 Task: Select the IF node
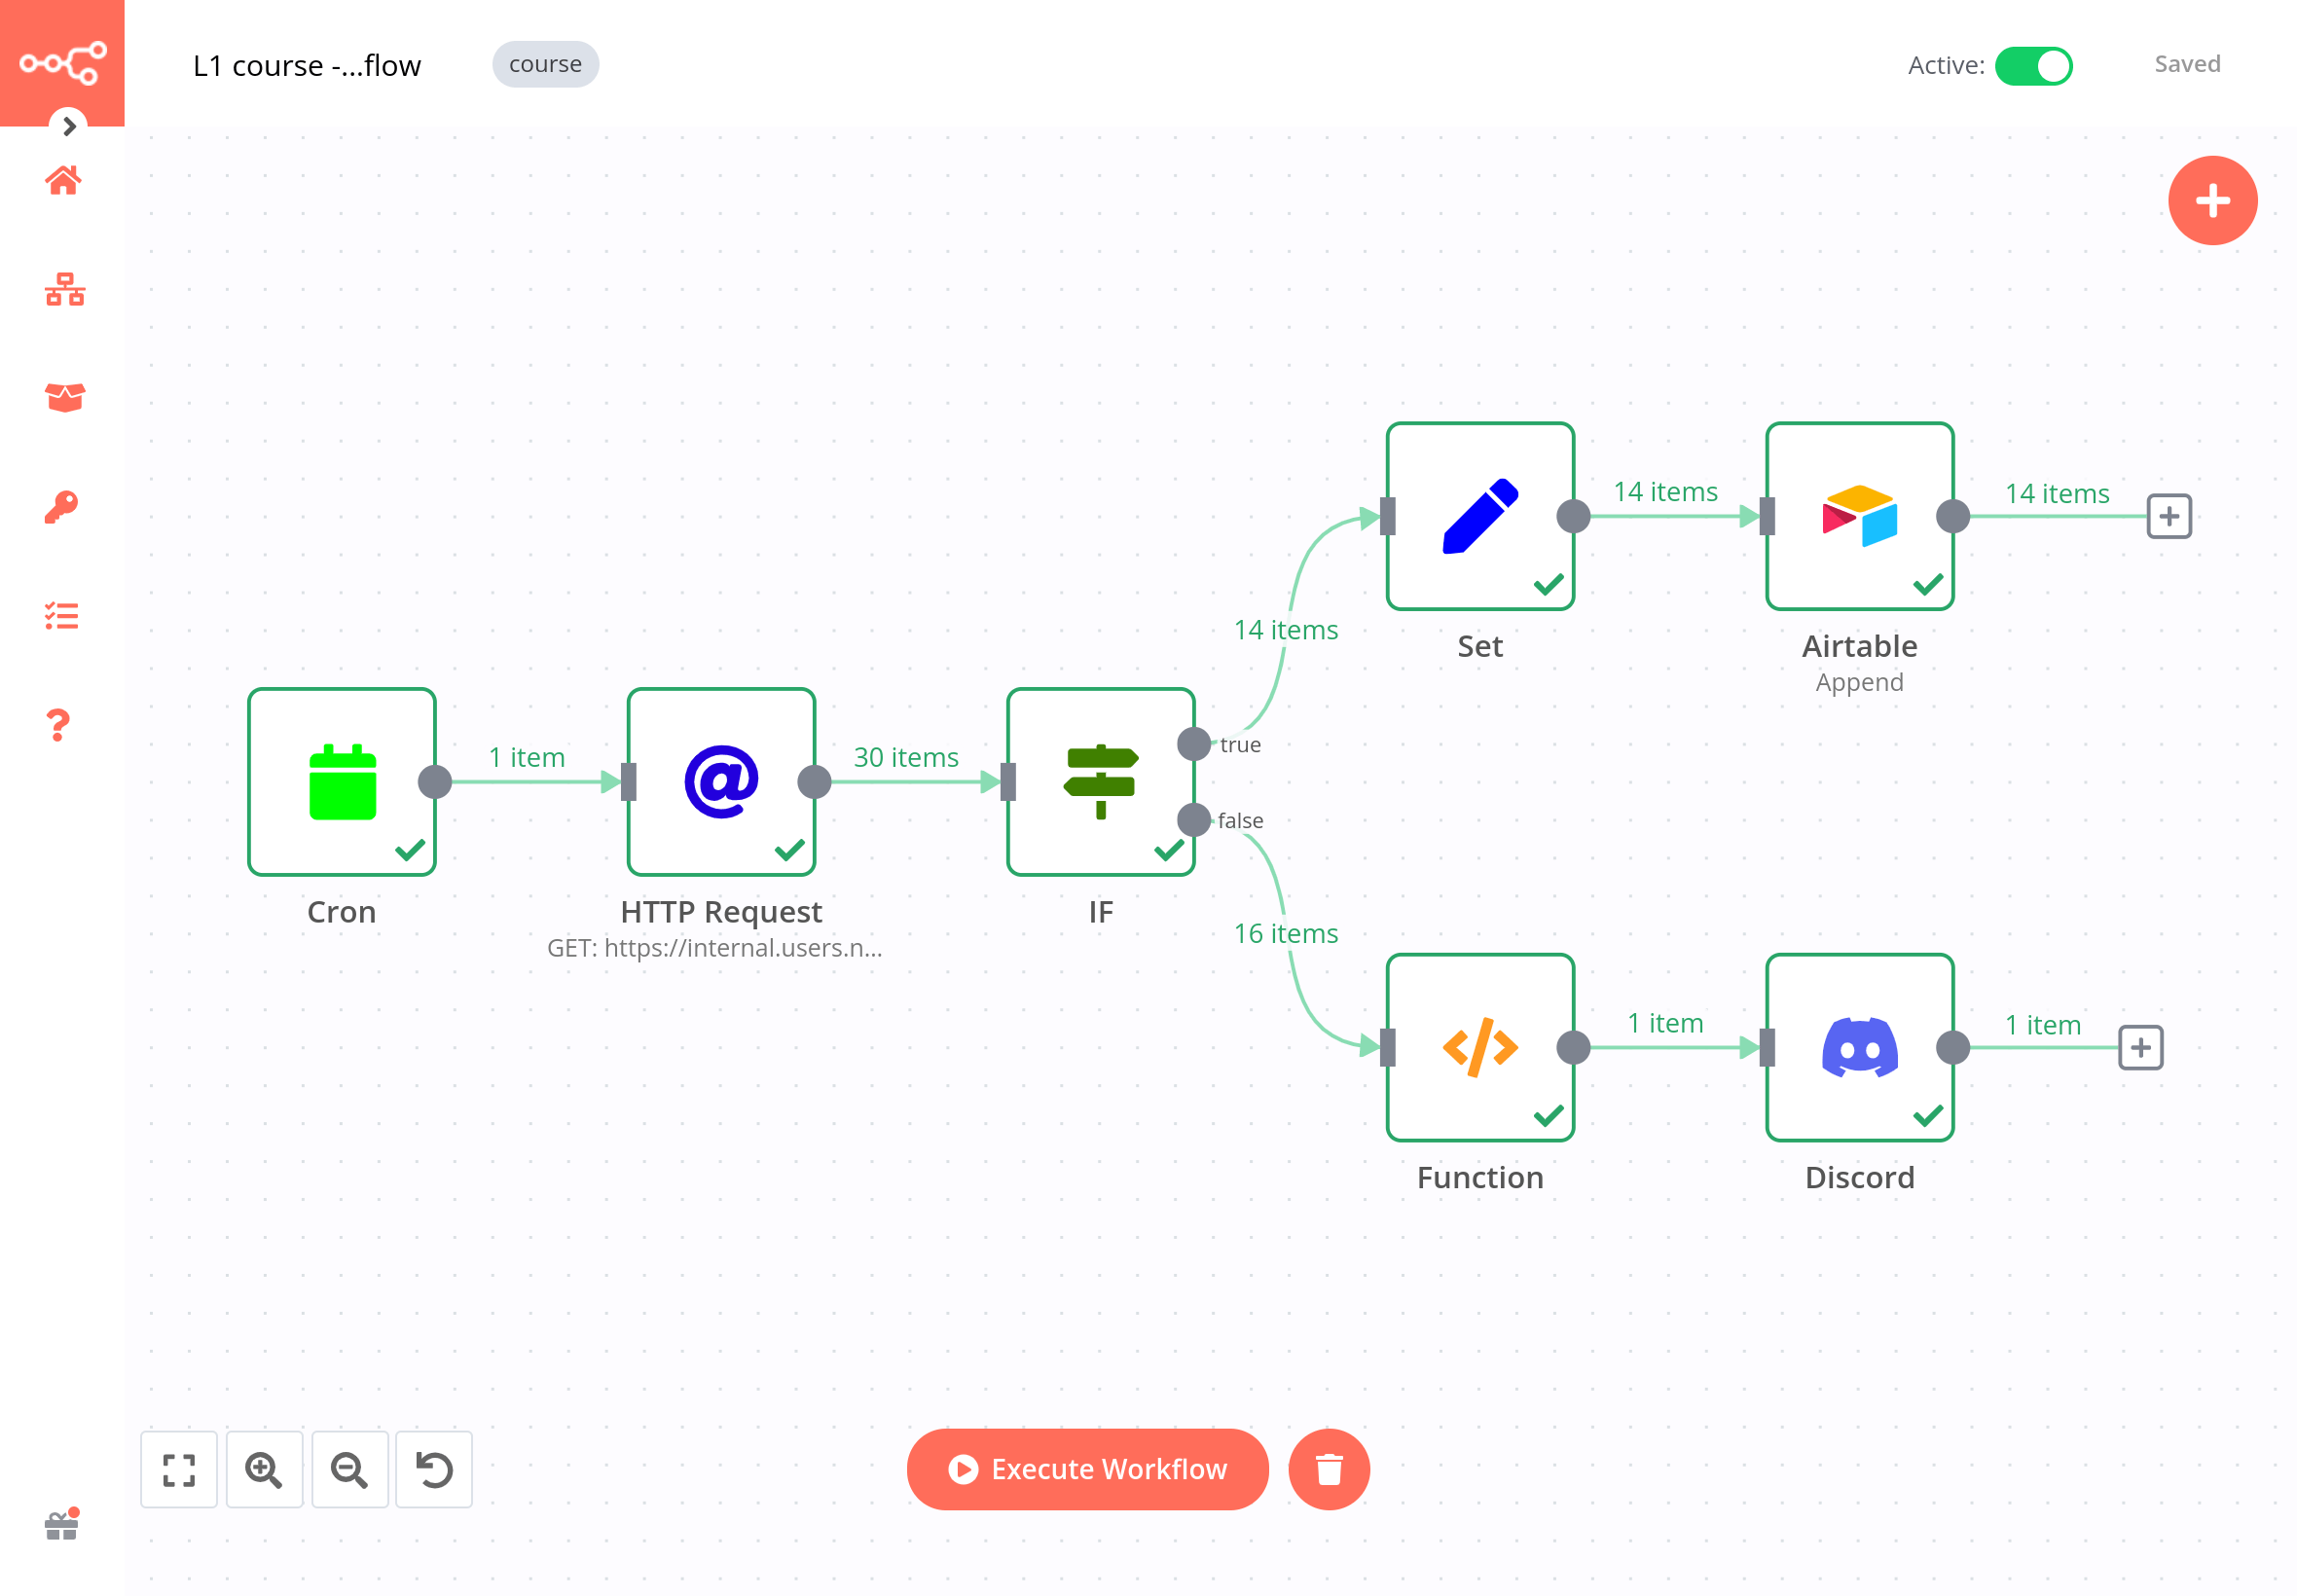[x=1100, y=783]
